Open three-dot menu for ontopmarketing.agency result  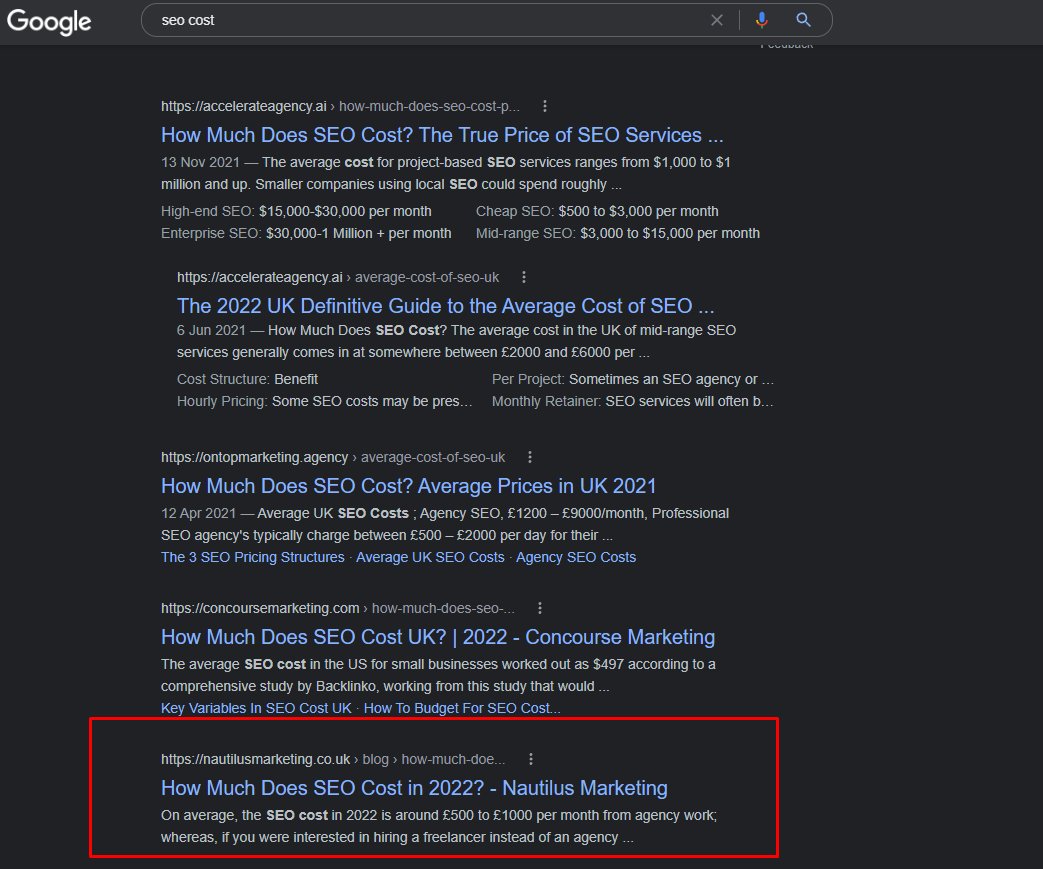(529, 457)
